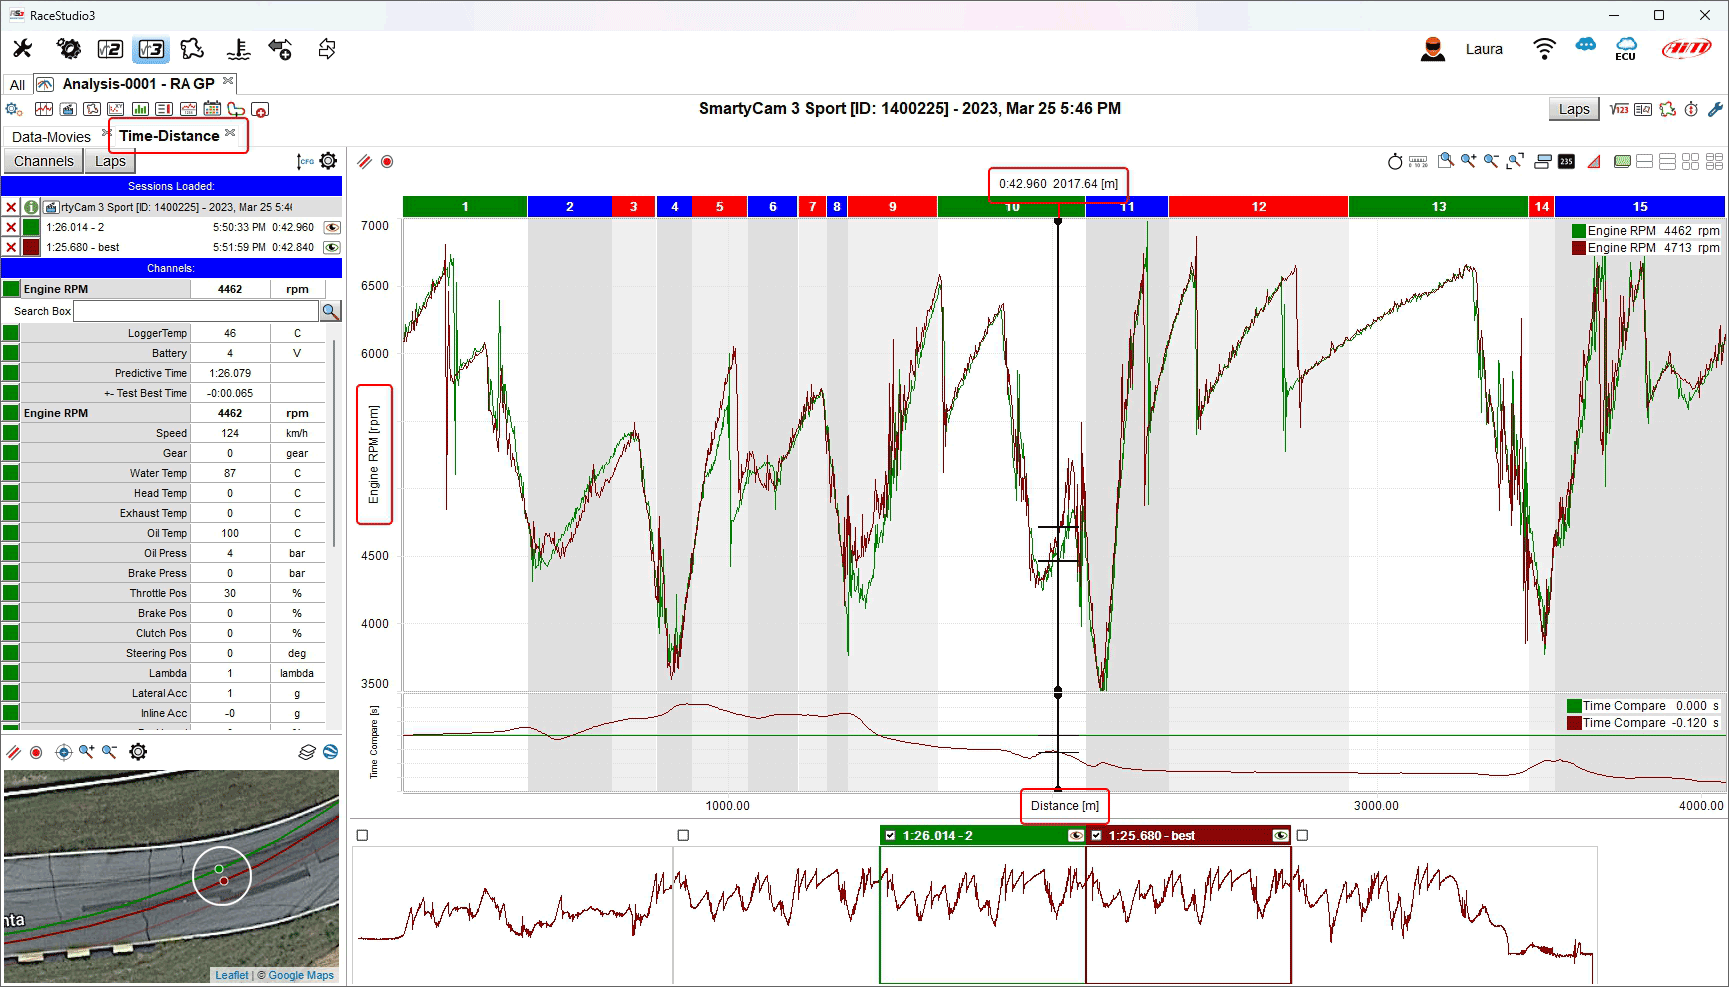Select the Analysis-0001 - RA GP tab
This screenshot has width=1729, height=987.
coord(138,84)
